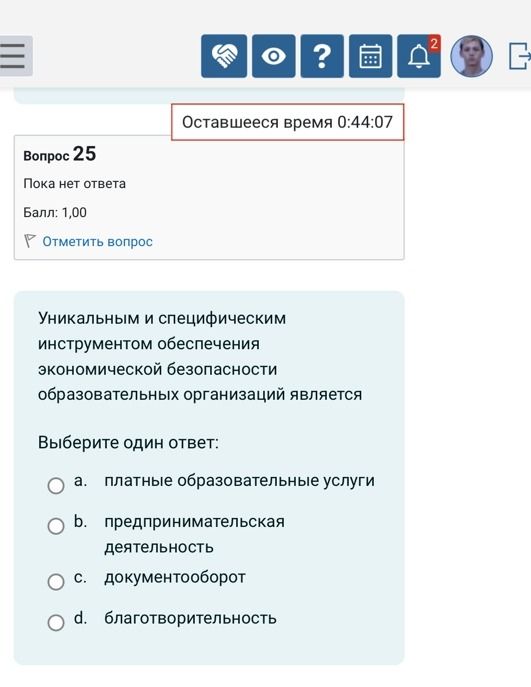Click the Вопрос 25 heading
This screenshot has width=531, height=687.
(60, 154)
